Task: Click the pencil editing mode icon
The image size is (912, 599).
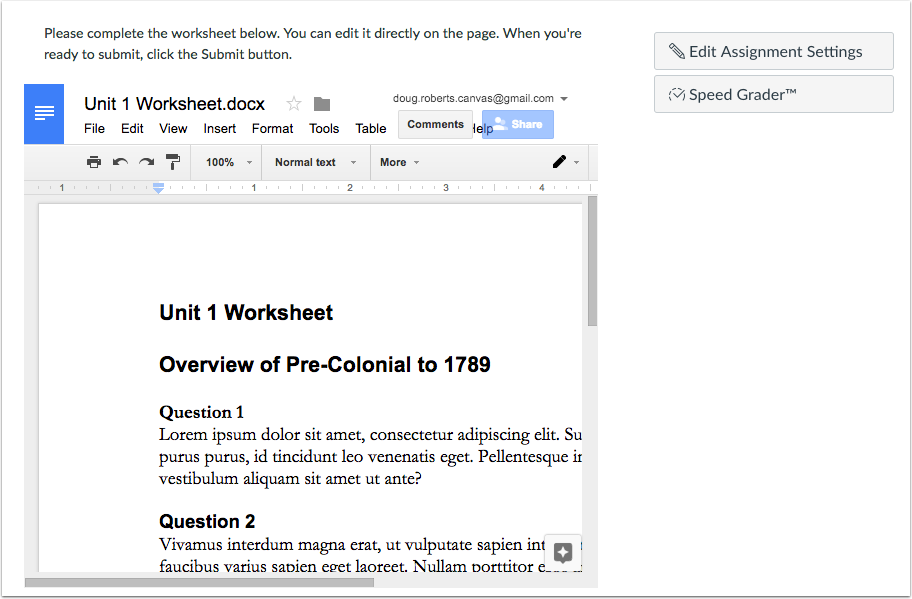Action: click(x=559, y=162)
